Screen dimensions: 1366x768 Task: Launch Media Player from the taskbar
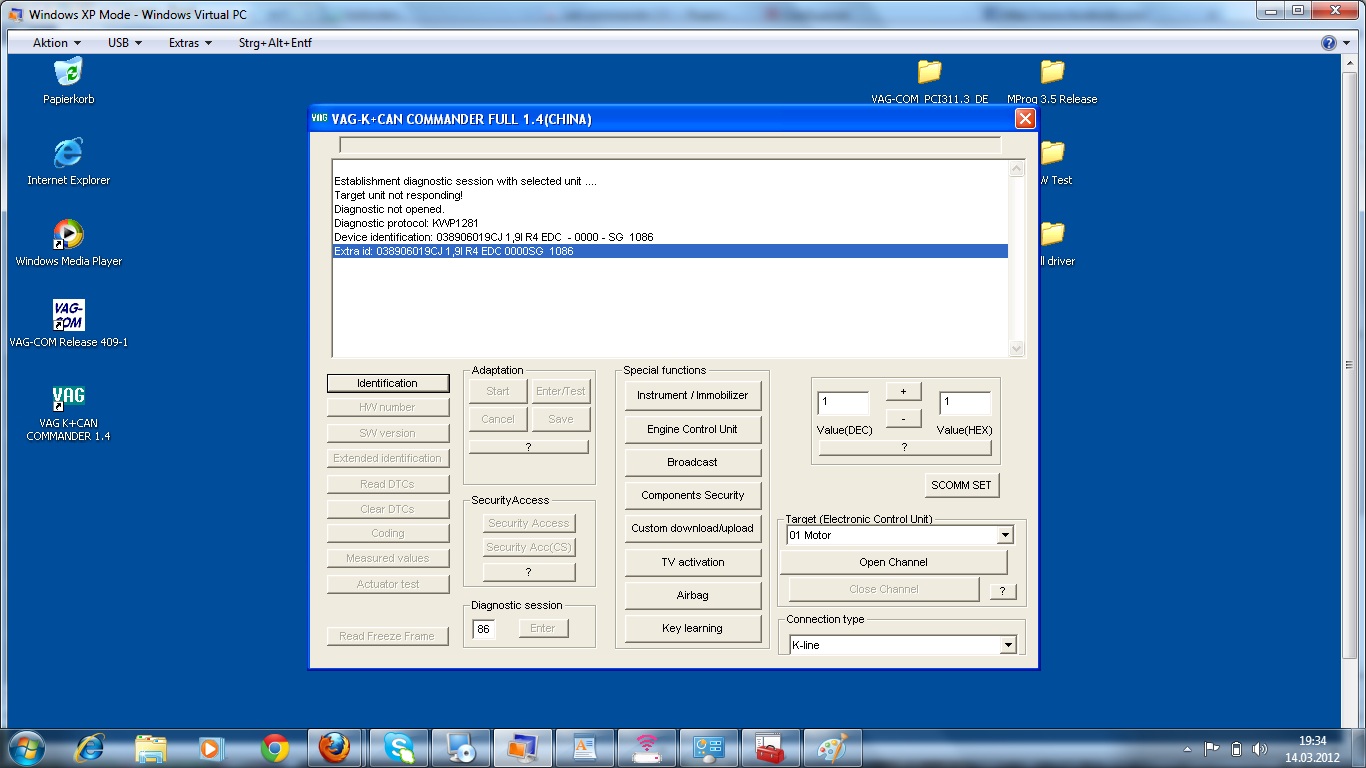212,748
